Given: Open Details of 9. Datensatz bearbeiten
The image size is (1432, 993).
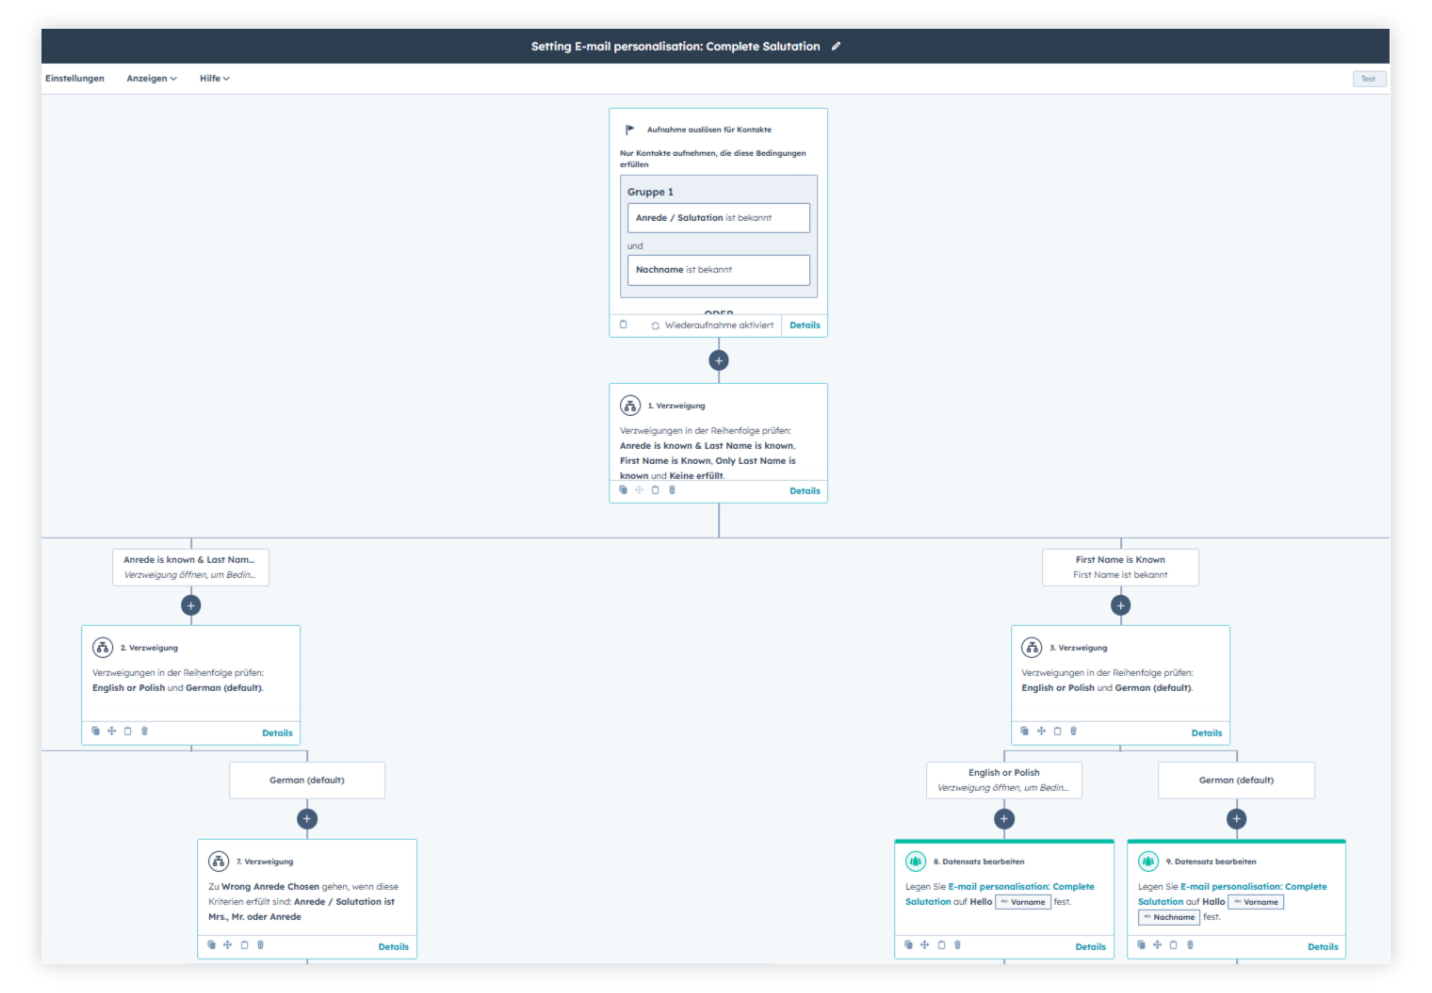Looking at the screenshot, I should point(1322,946).
